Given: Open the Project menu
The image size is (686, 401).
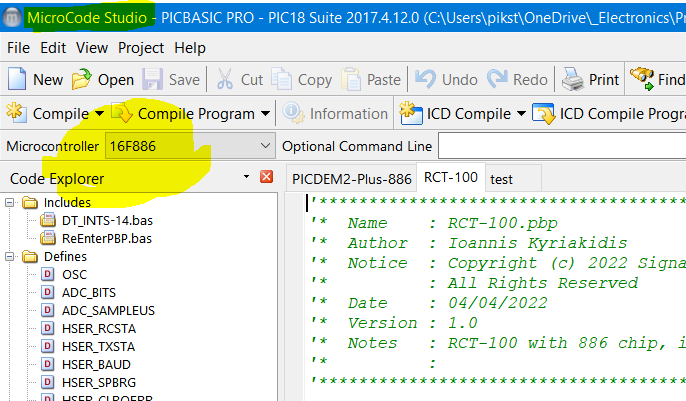Looking at the screenshot, I should click(x=141, y=47).
